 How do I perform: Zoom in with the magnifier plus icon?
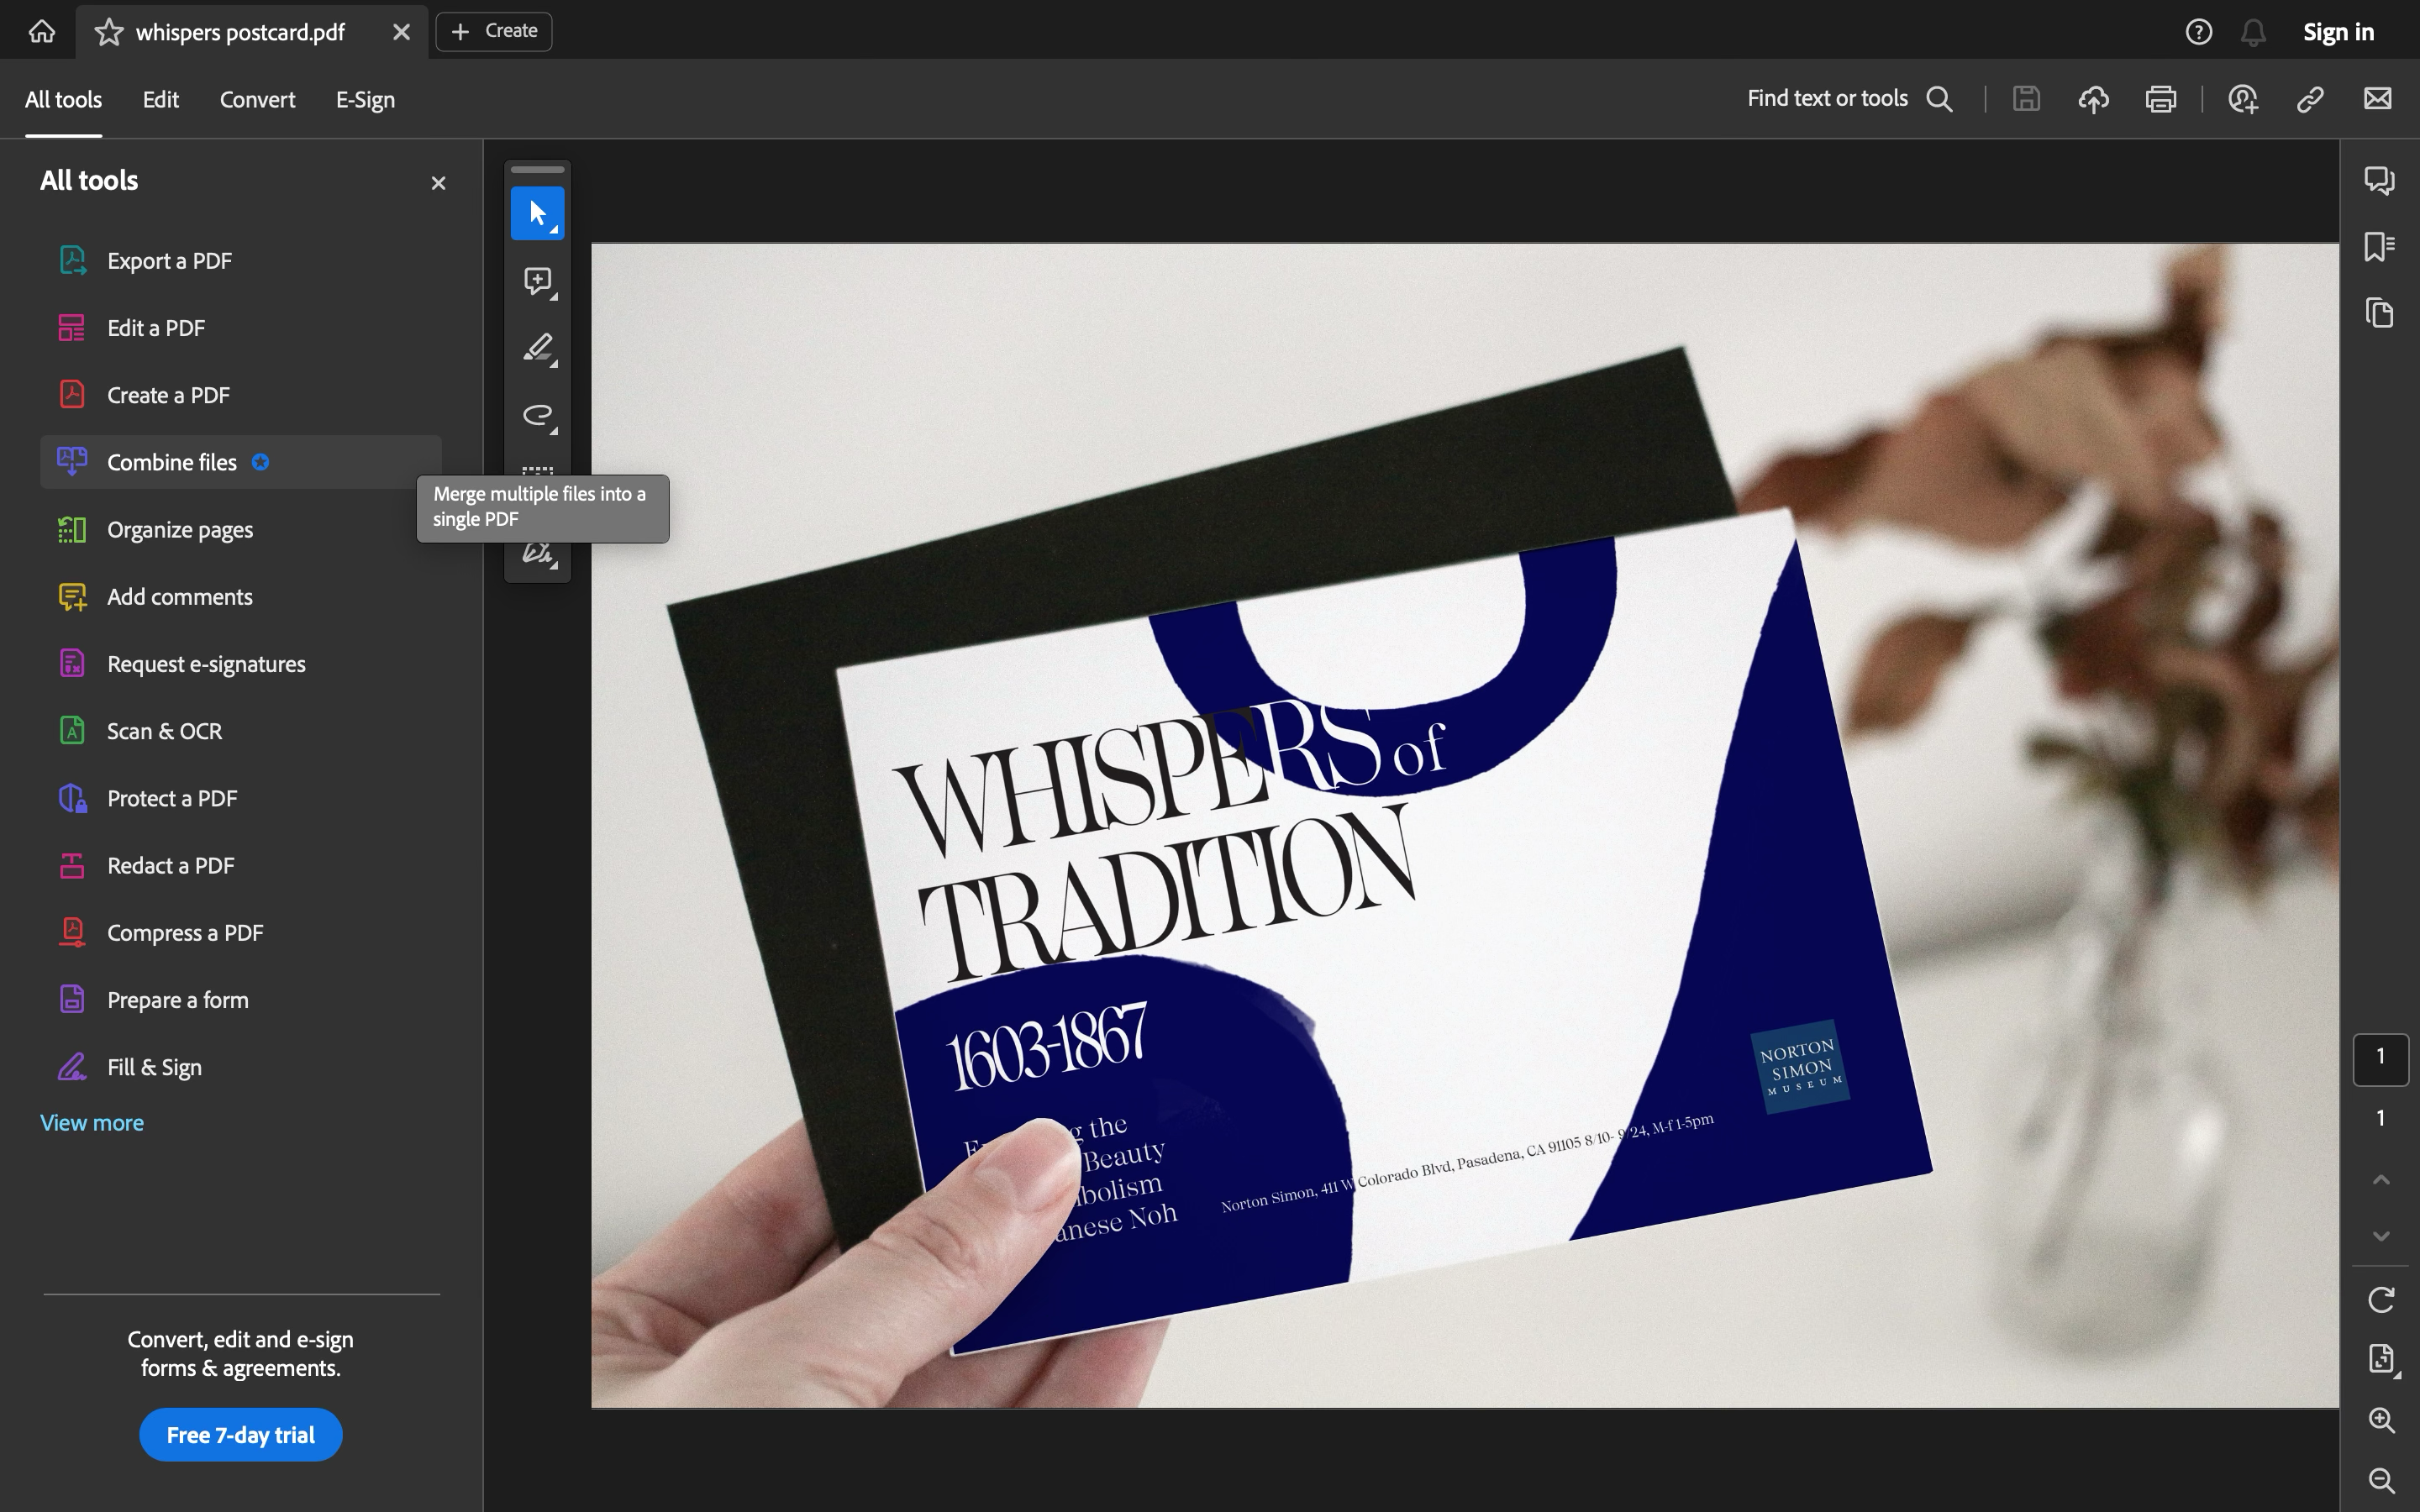(2381, 1420)
